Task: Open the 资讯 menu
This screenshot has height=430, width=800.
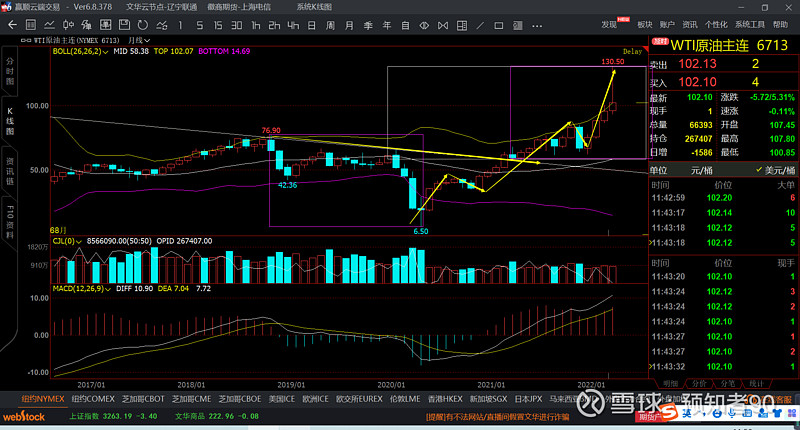Action: tap(689, 24)
